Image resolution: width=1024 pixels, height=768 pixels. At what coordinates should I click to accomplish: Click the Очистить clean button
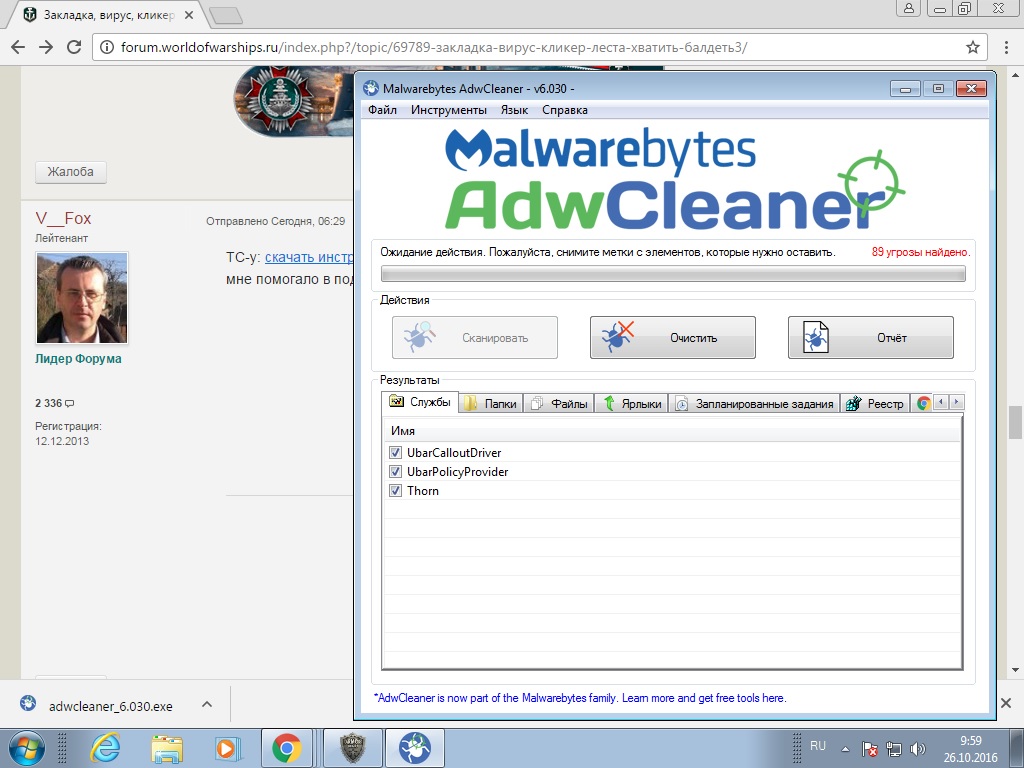(673, 338)
